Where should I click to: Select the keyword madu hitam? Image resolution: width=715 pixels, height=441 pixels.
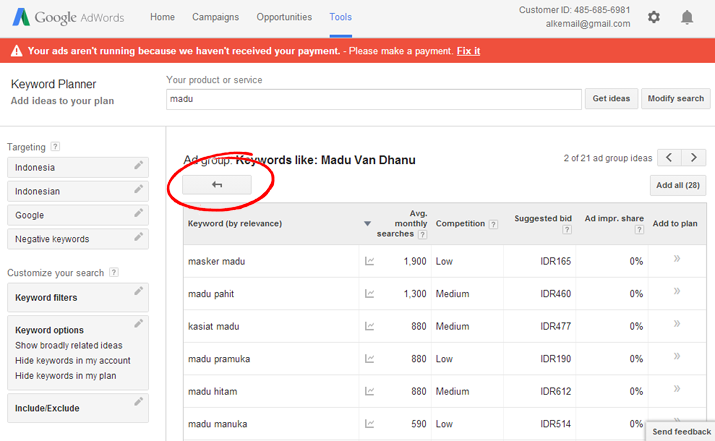pyautogui.click(x=212, y=391)
